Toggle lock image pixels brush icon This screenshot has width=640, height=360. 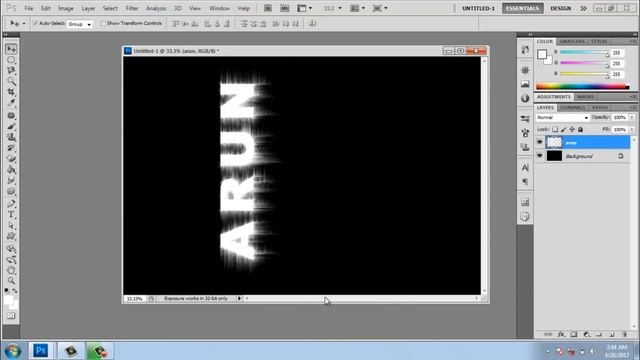[563, 129]
